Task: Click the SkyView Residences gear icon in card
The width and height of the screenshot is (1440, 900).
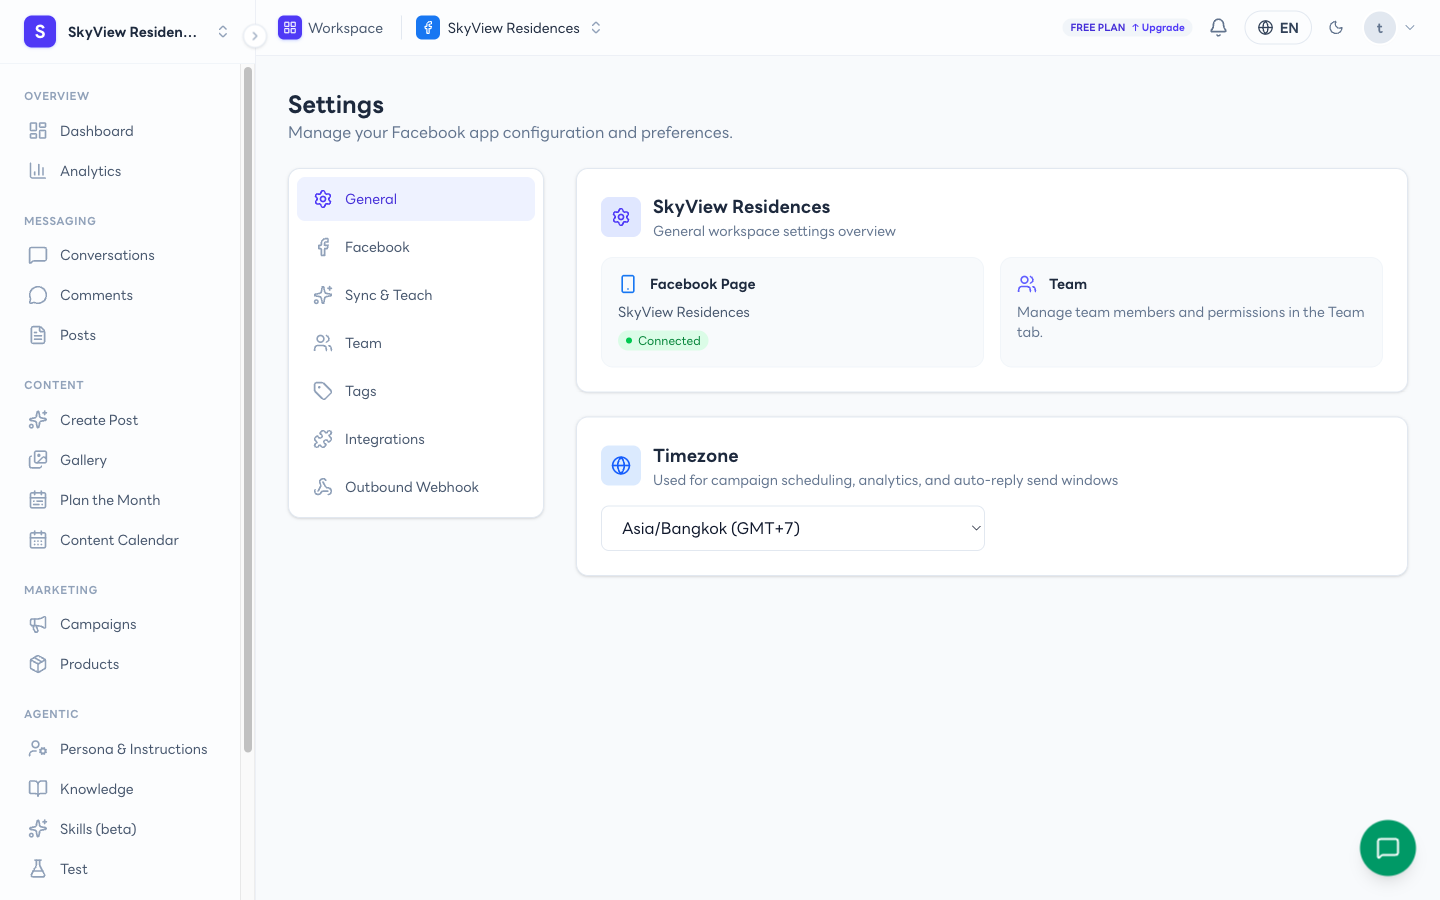Action: [621, 217]
